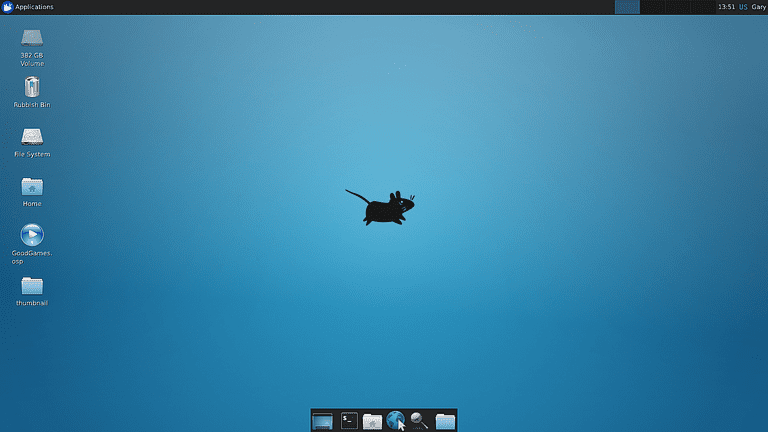
Task: Click Show Desktop icon in the dock
Action: point(322,421)
